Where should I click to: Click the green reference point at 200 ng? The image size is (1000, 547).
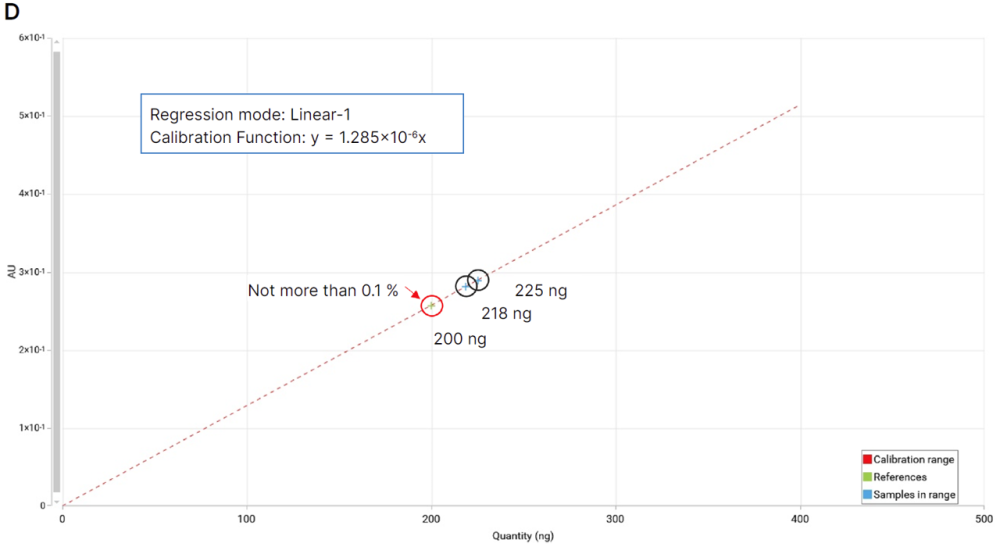coord(431,305)
